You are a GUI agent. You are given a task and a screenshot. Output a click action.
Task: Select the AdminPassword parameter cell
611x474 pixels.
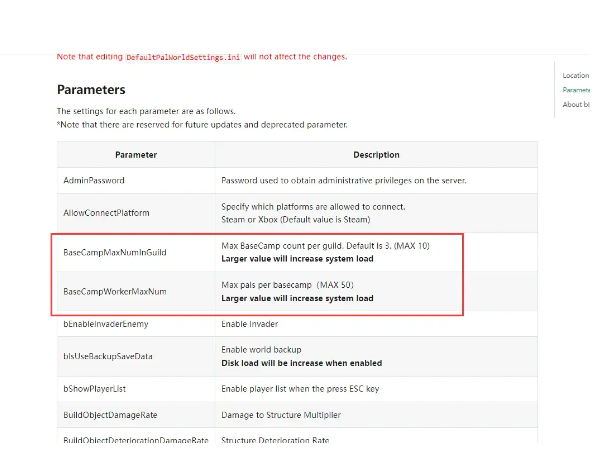click(x=94, y=180)
